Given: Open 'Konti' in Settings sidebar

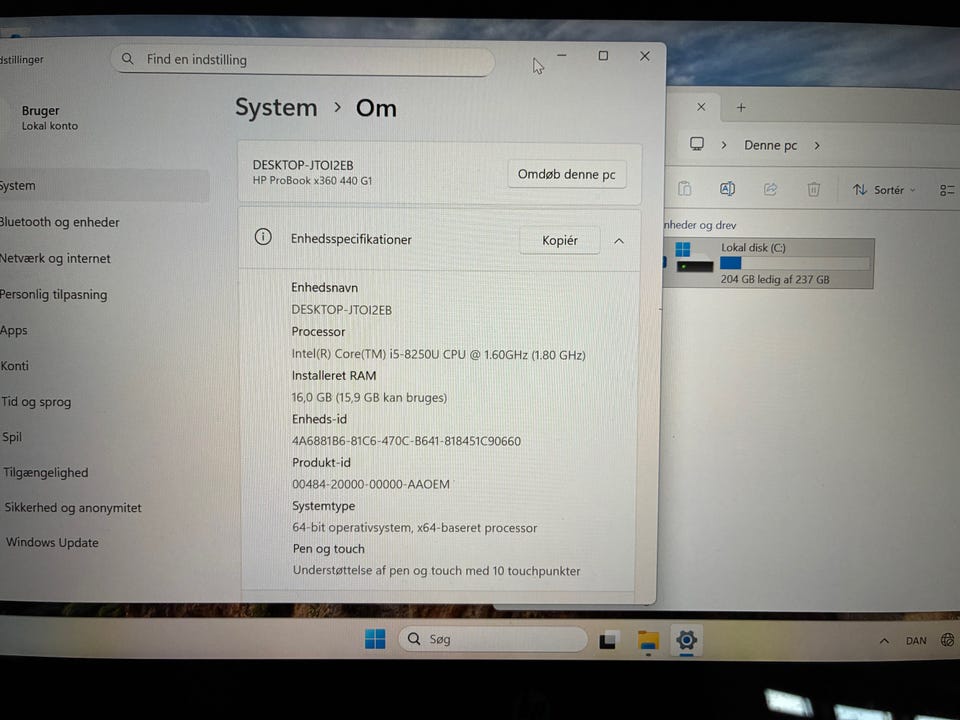Looking at the screenshot, I should coord(15,366).
